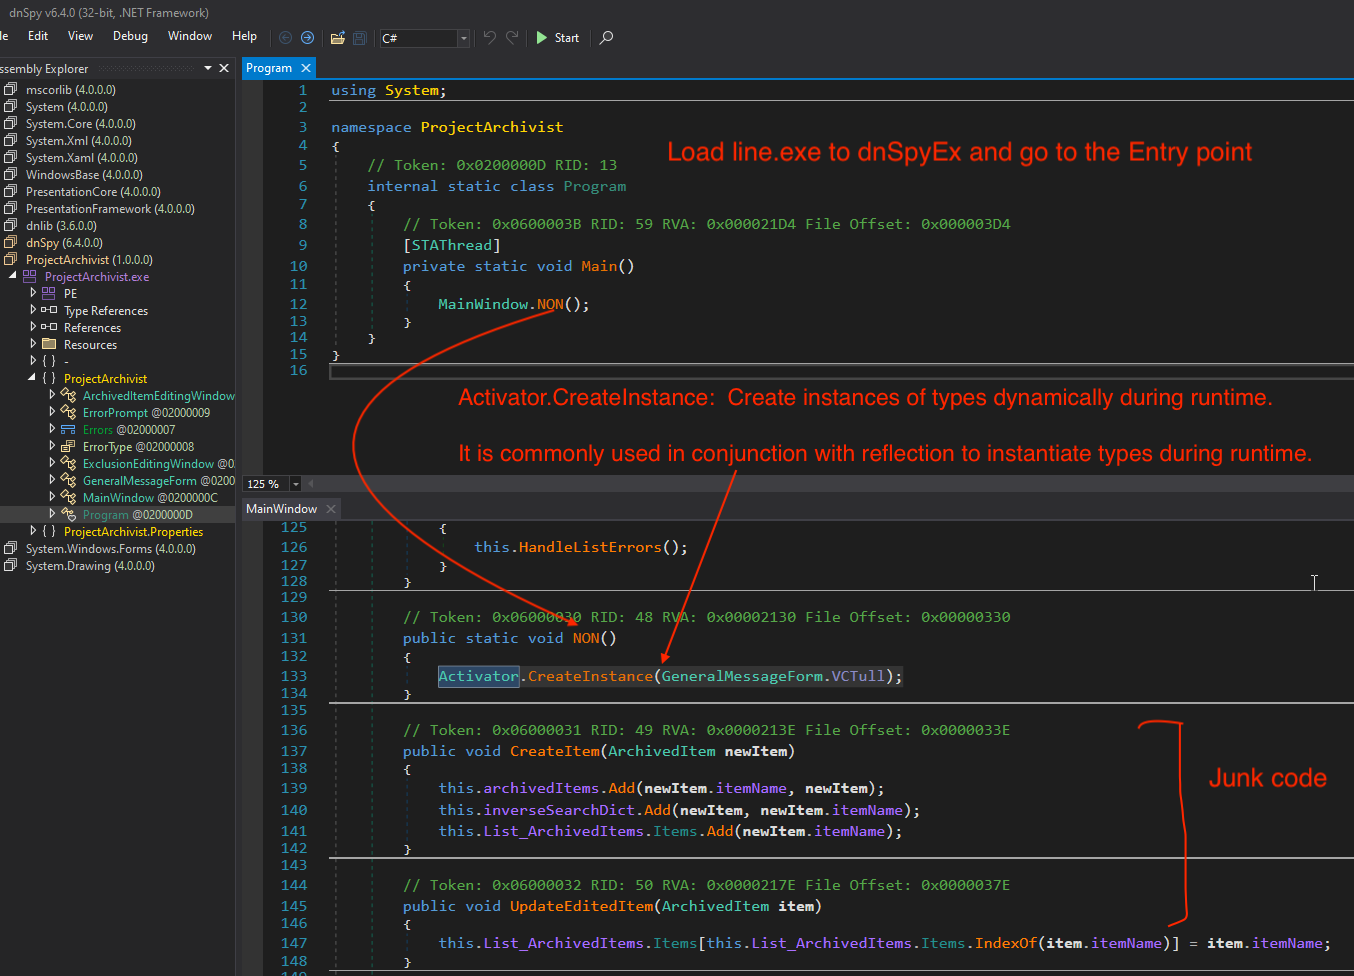Expand the GeneralMessageForm class node

pyautogui.click(x=52, y=480)
